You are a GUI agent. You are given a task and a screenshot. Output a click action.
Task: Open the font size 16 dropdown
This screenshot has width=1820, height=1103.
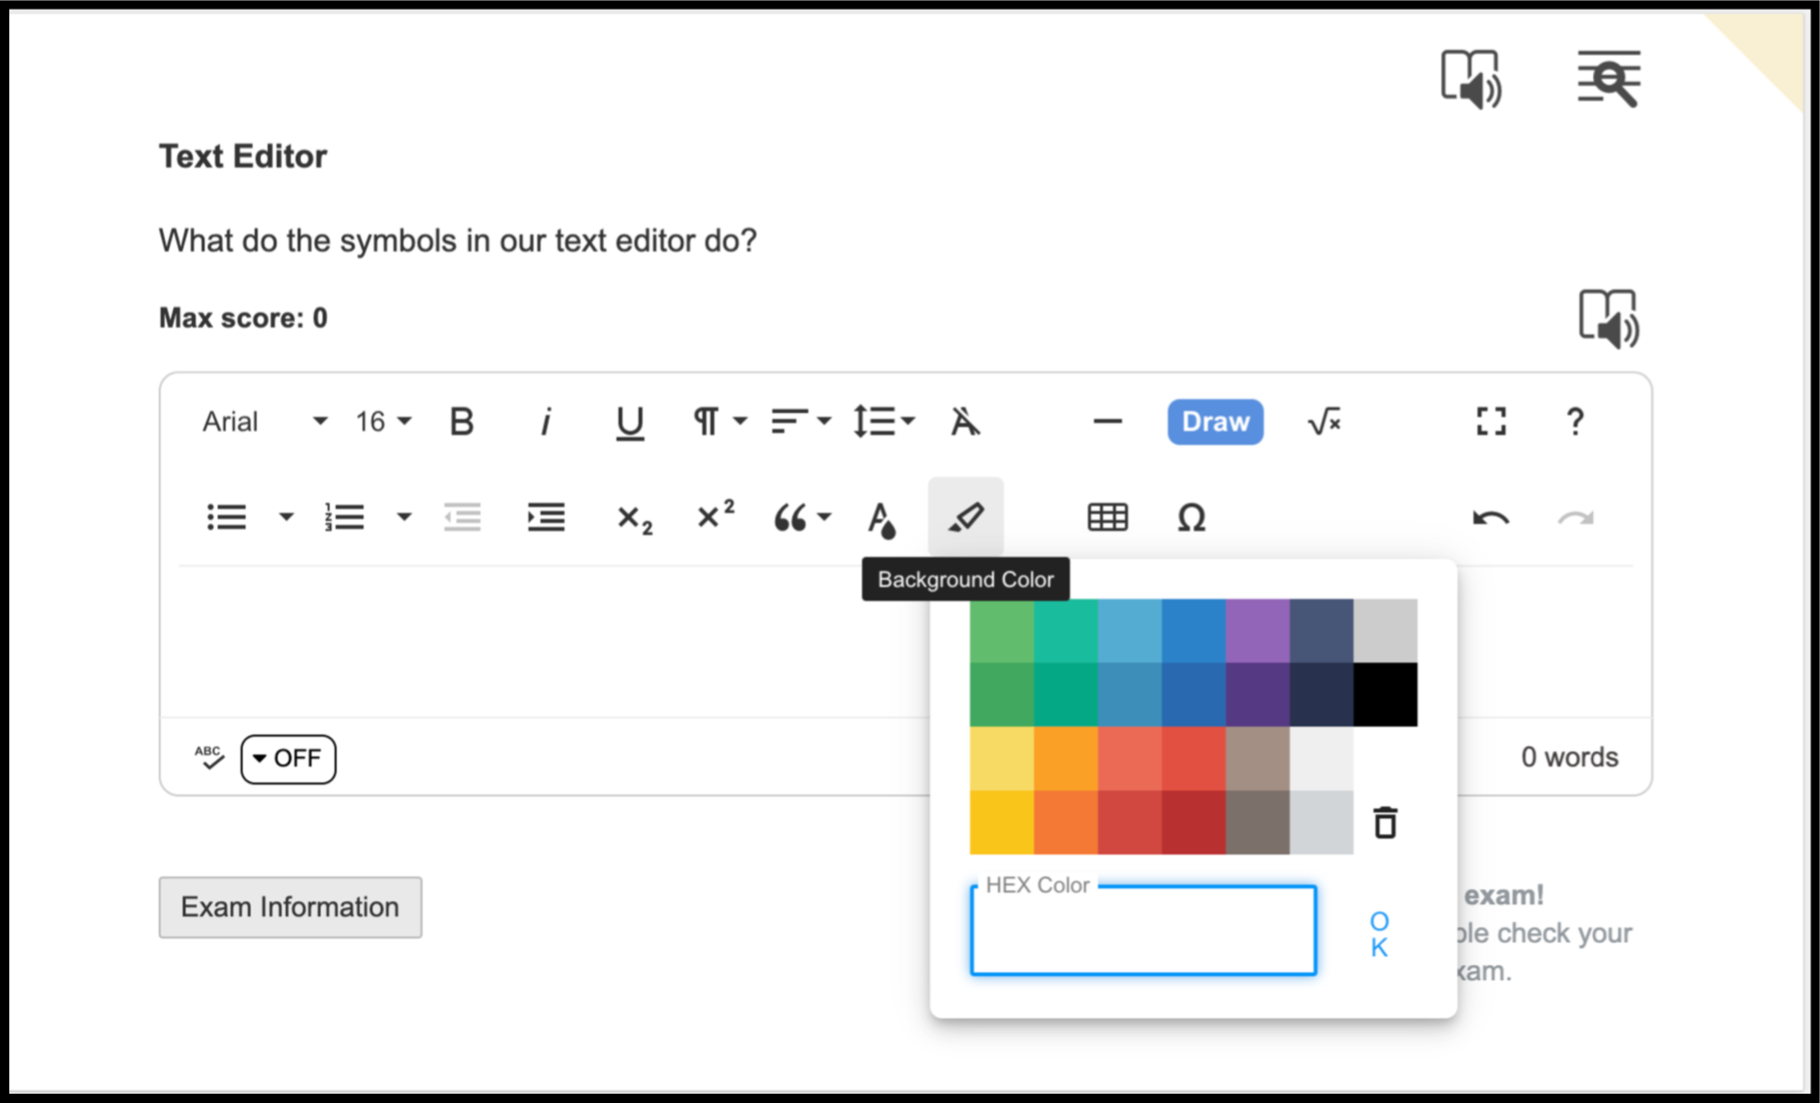coord(383,422)
